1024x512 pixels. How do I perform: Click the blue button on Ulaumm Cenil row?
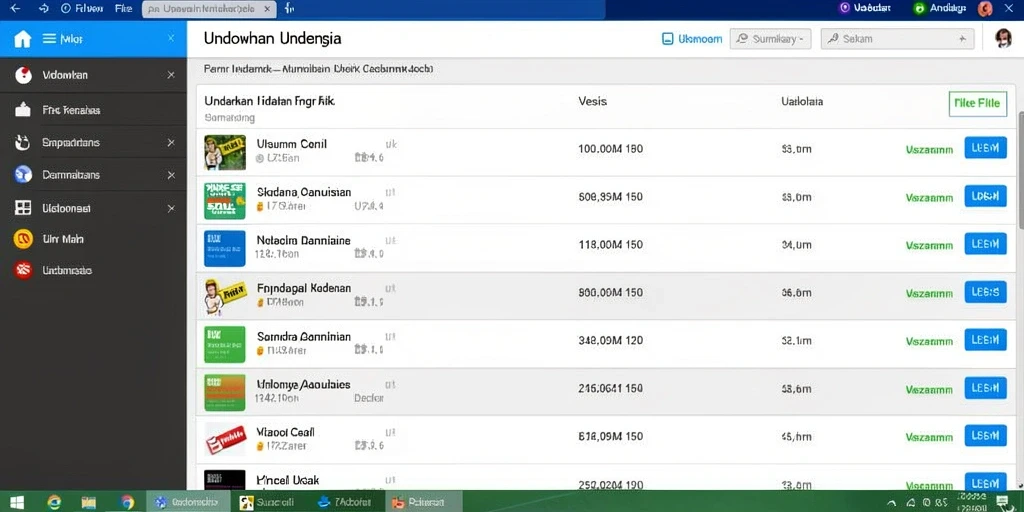[985, 148]
